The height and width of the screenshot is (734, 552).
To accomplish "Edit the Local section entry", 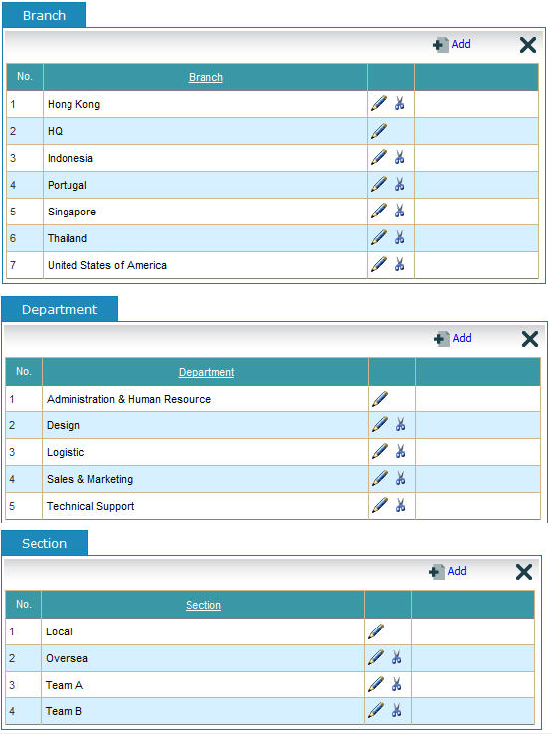I will 376,631.
